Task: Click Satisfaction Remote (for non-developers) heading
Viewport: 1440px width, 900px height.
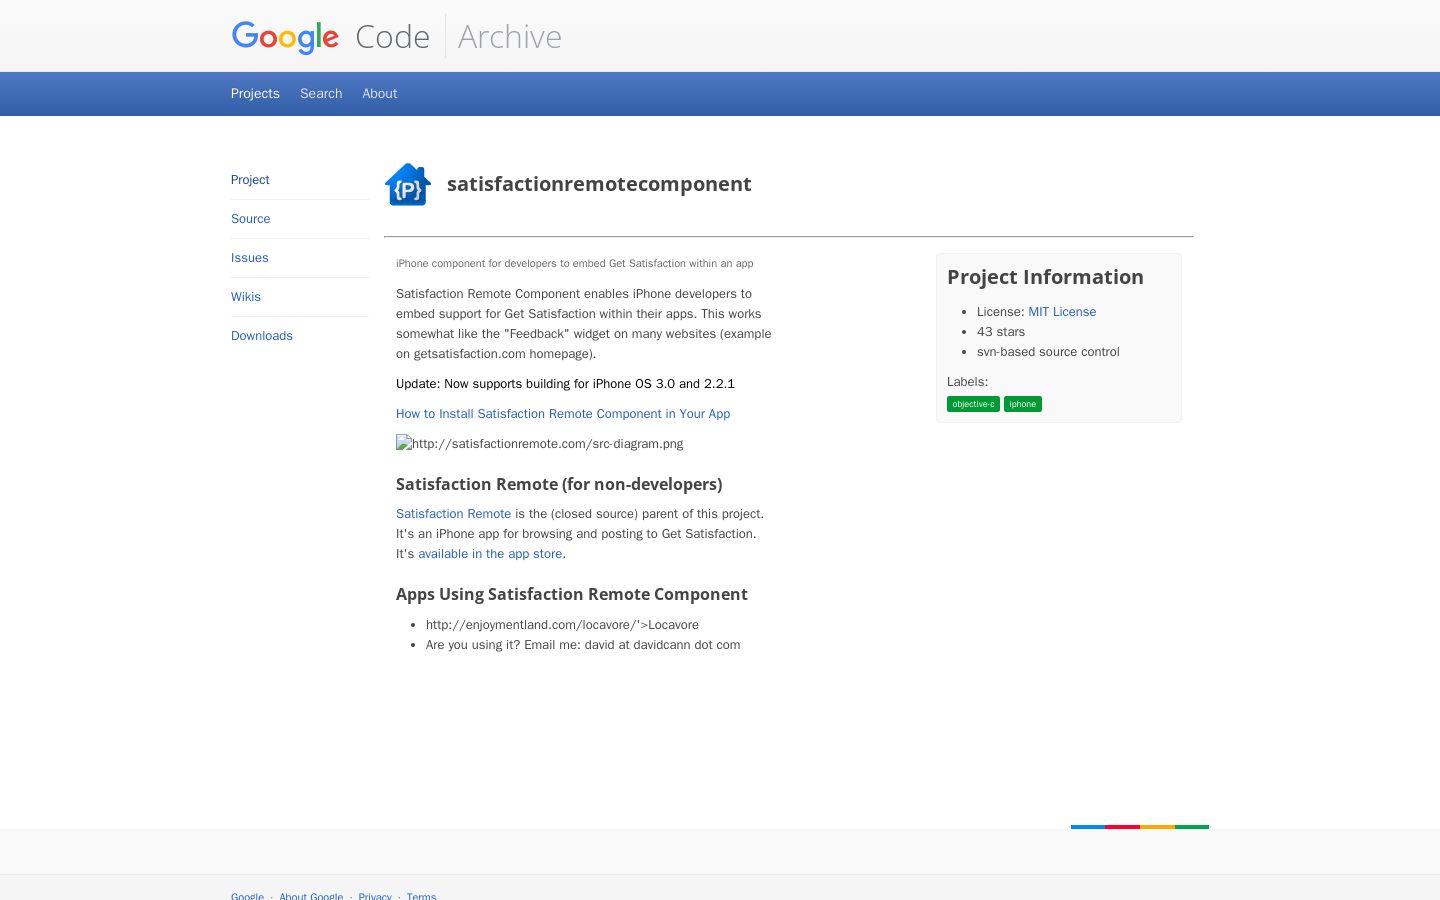Action: click(x=559, y=484)
